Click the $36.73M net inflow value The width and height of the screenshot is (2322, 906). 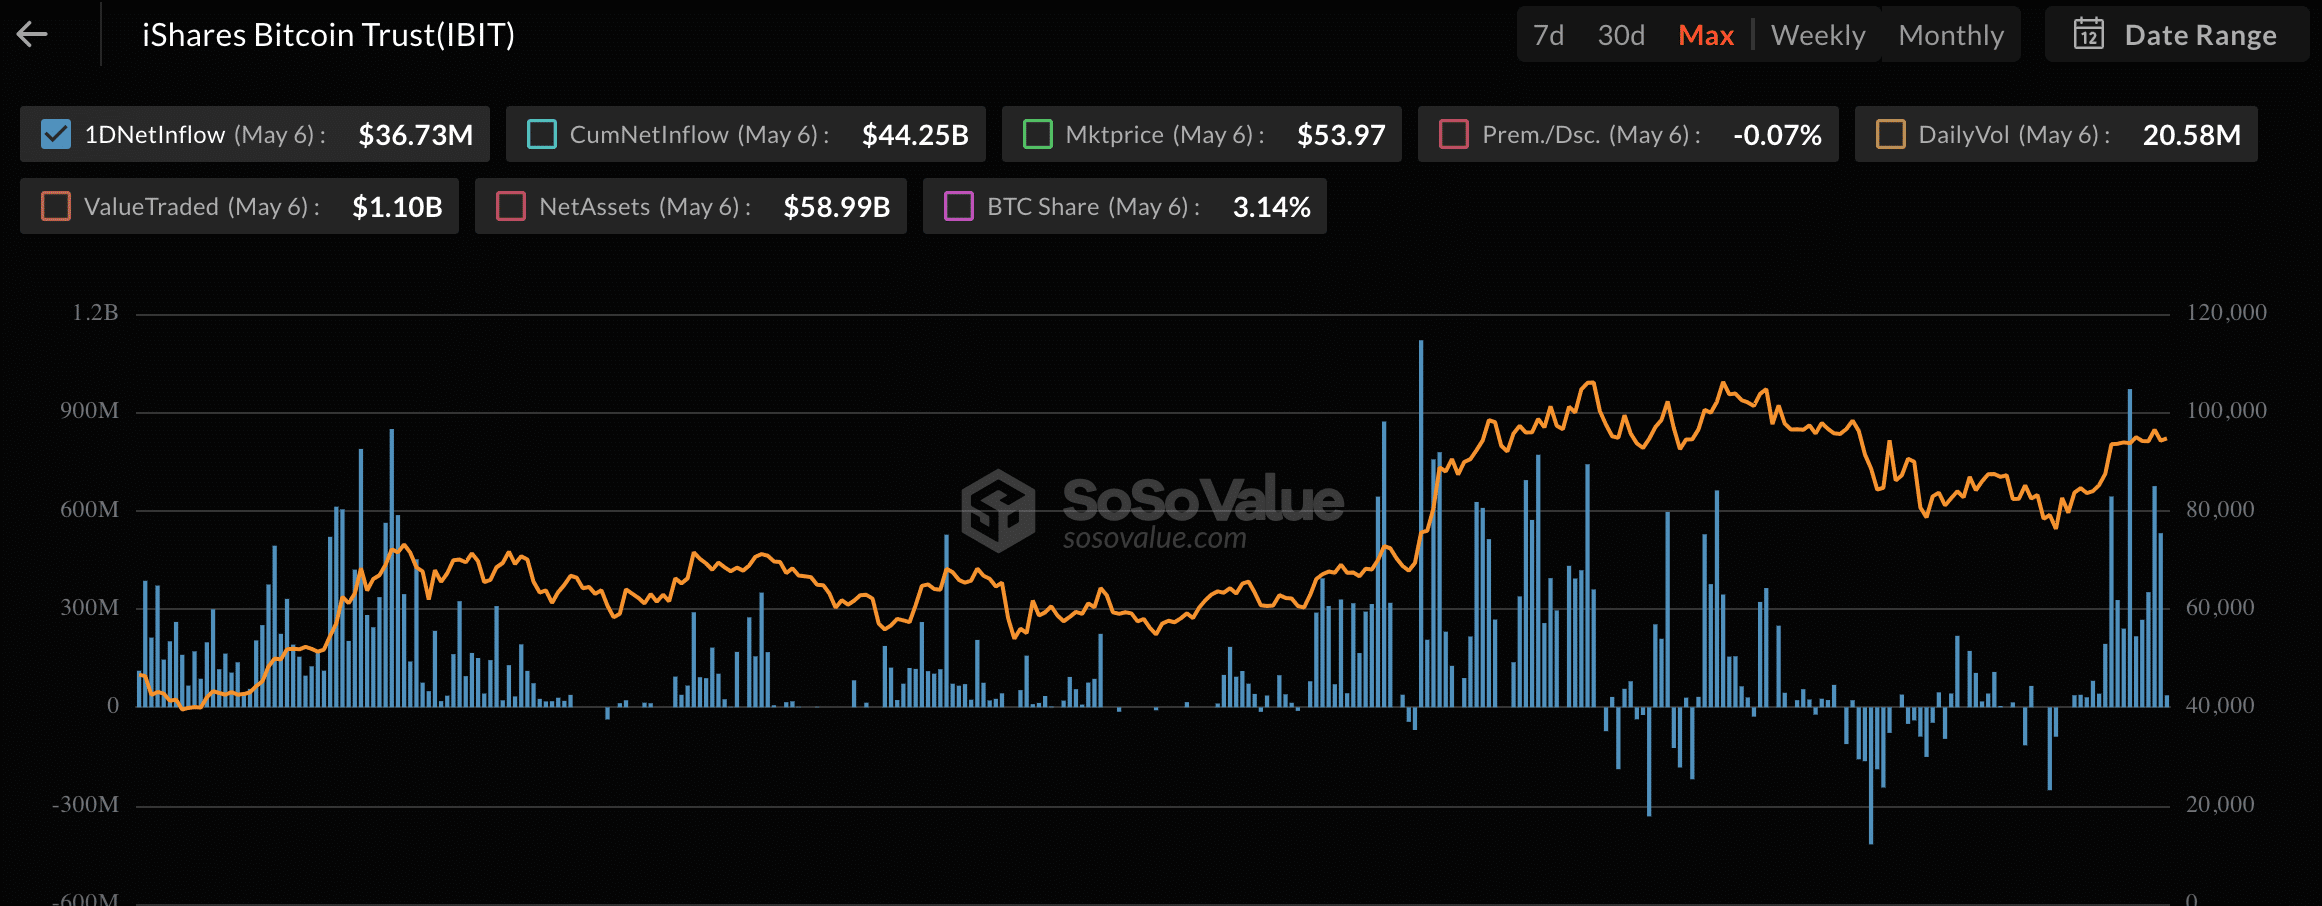point(416,134)
